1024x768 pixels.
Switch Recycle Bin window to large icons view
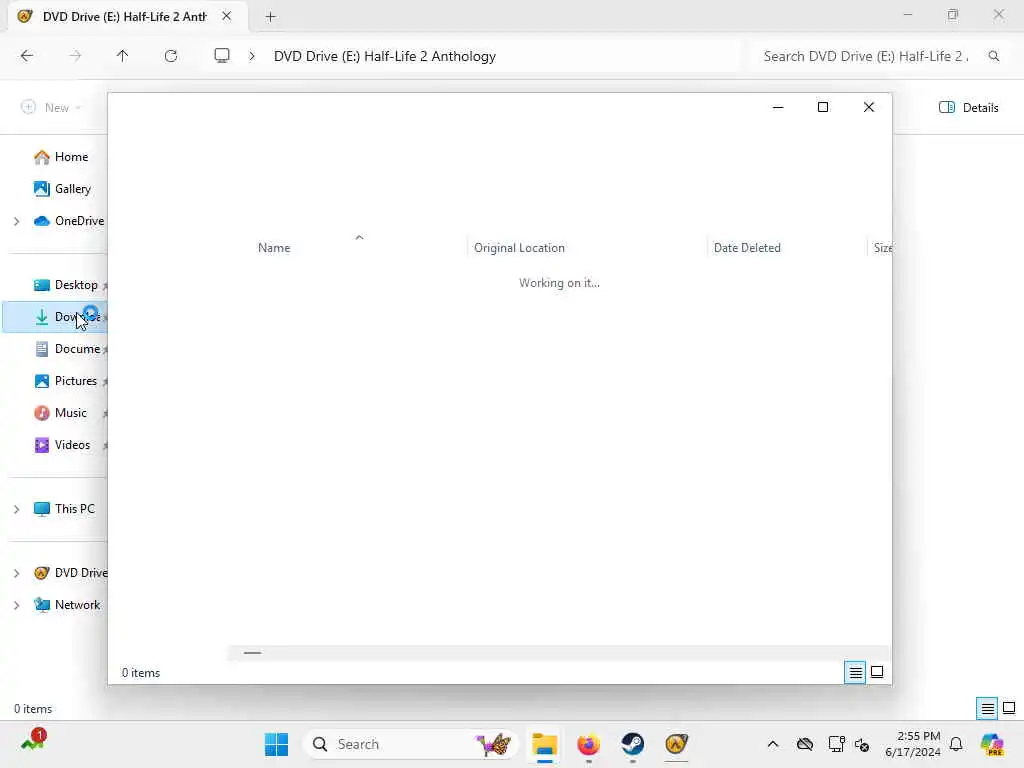coord(877,672)
